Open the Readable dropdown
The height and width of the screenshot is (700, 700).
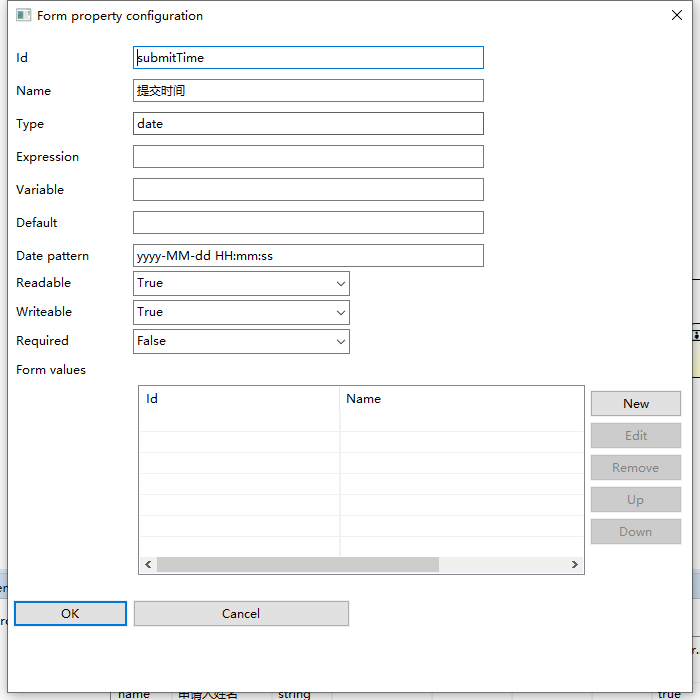241,284
